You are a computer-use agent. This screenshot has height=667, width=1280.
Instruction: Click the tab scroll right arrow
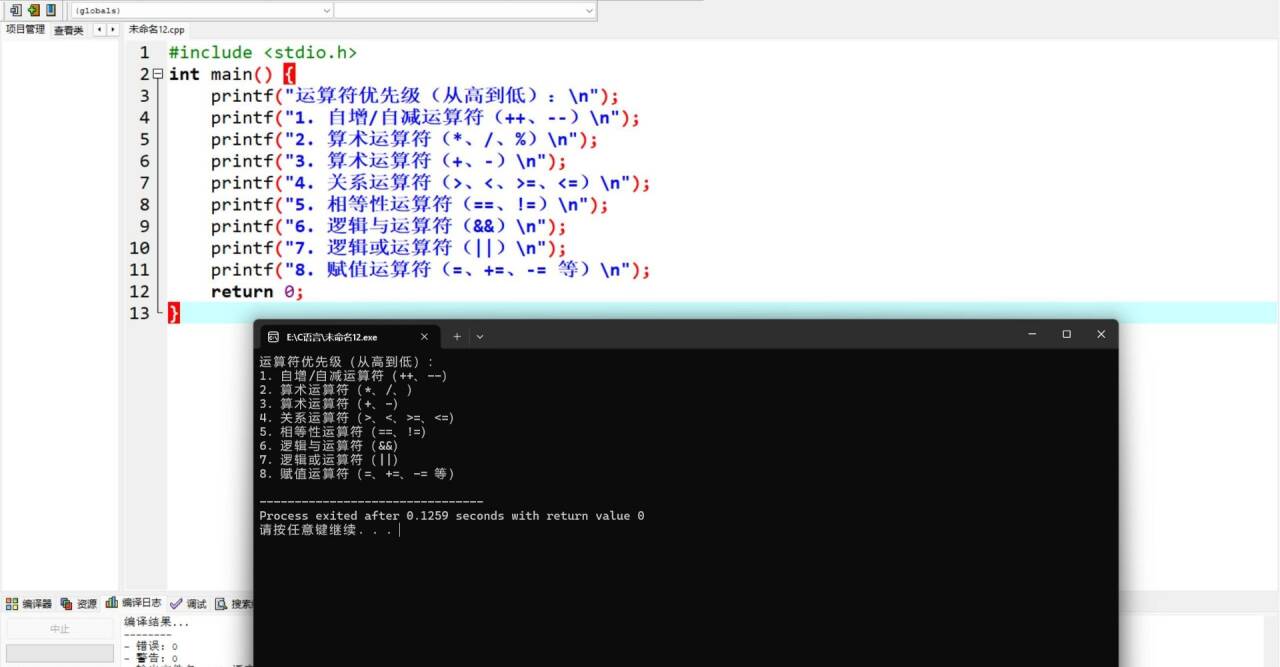(112, 29)
